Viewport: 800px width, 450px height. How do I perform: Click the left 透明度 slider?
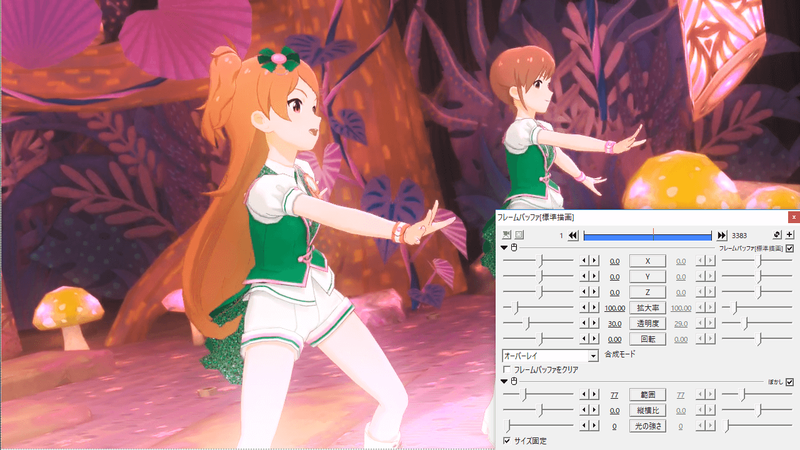[538, 323]
